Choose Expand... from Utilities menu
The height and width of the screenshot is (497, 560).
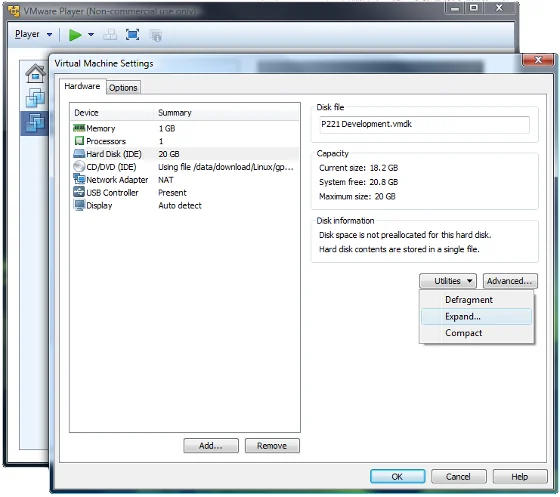click(x=476, y=317)
